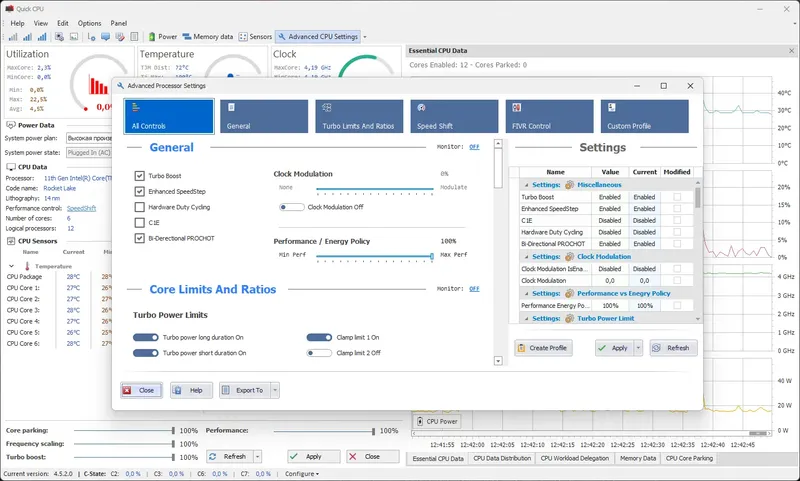Click the third bar-chart icon in toolbar

click(x=42, y=37)
